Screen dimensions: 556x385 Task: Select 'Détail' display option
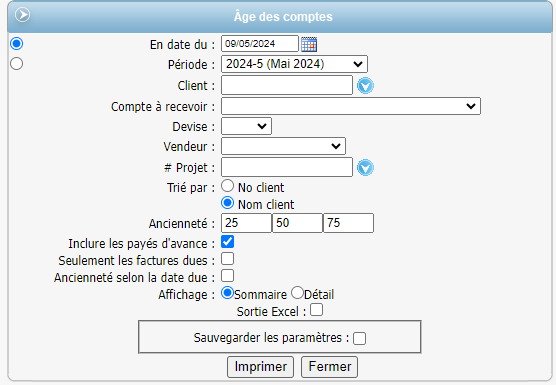pyautogui.click(x=297, y=293)
